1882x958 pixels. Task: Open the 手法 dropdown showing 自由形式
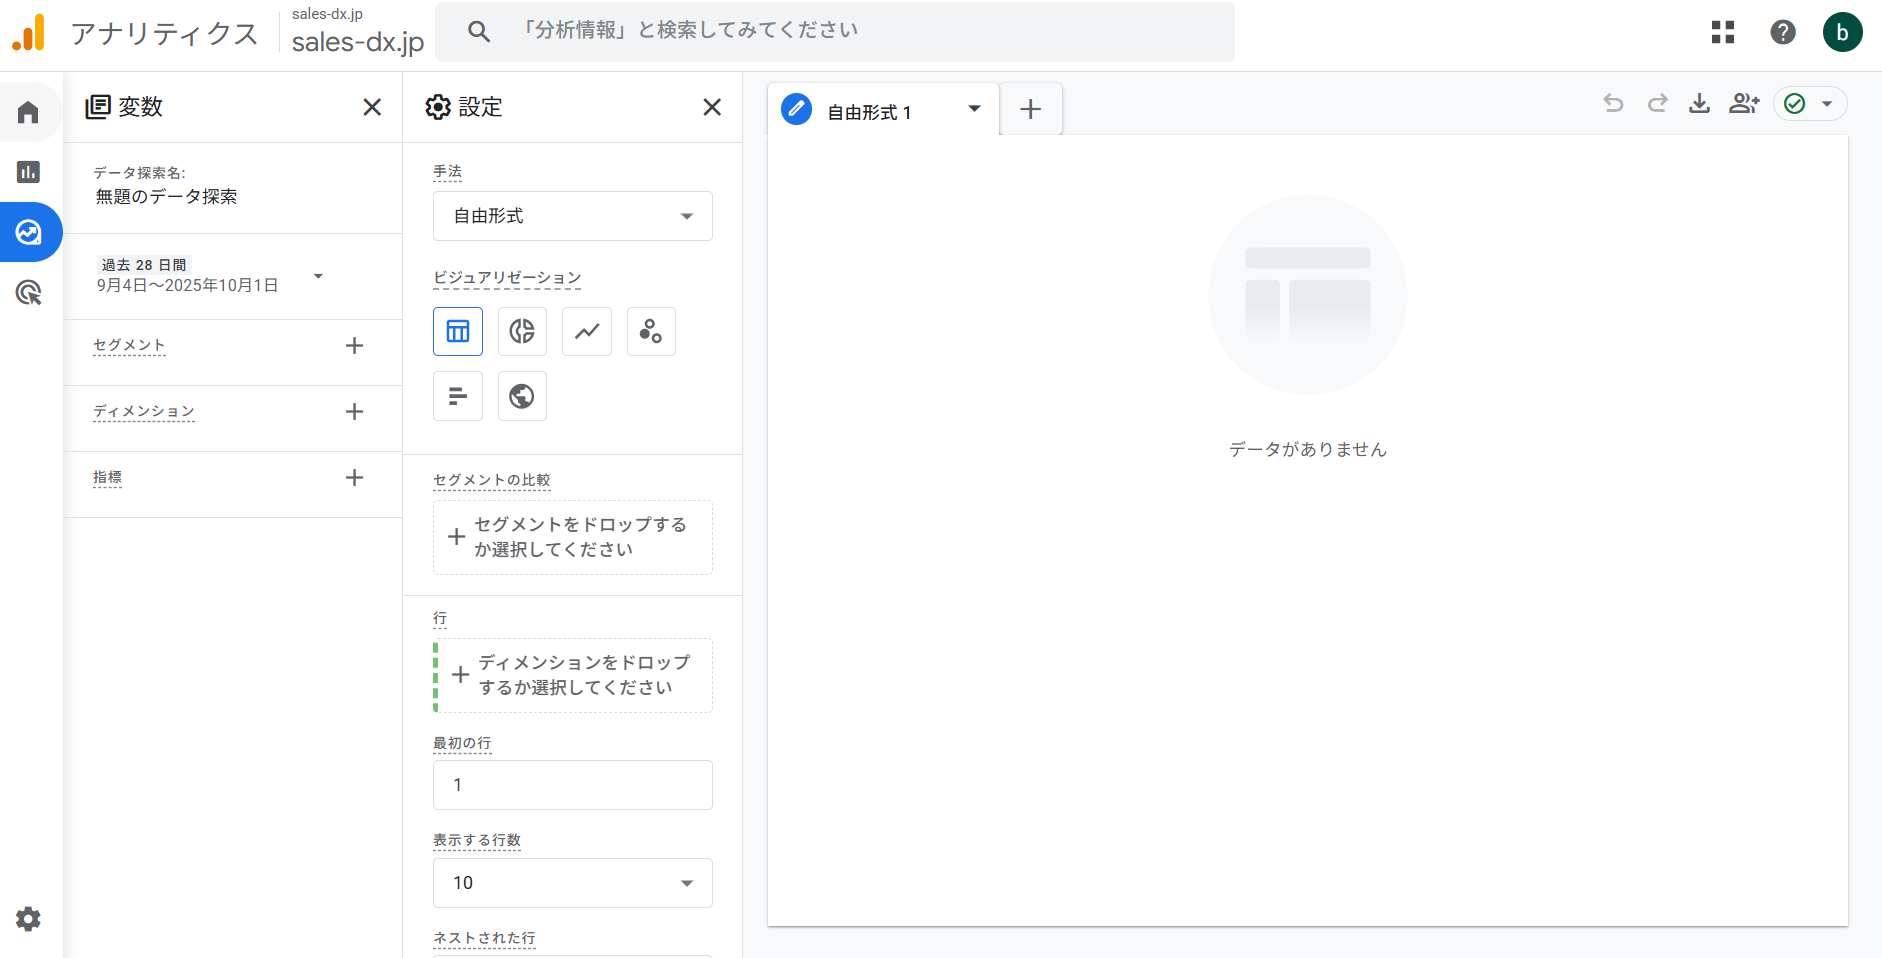572,216
